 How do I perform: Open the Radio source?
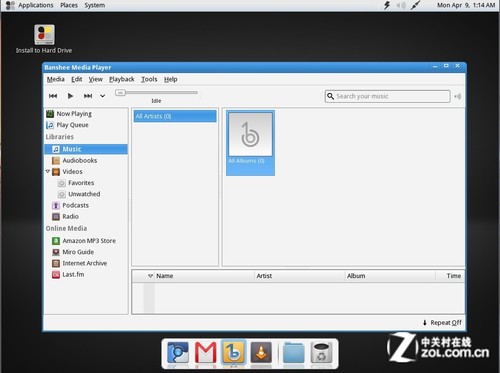(86, 217)
